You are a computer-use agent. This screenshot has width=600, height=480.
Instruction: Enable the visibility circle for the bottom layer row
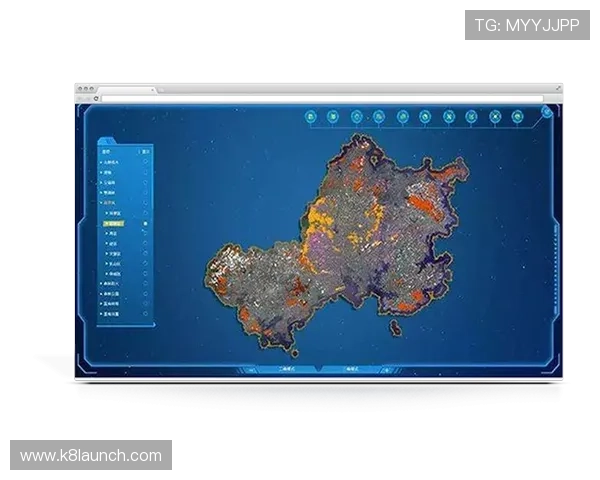tap(146, 314)
